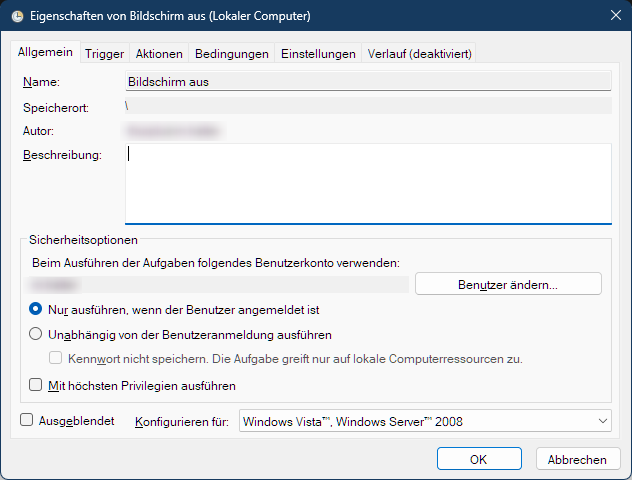Open the Trigger tab

[104, 54]
